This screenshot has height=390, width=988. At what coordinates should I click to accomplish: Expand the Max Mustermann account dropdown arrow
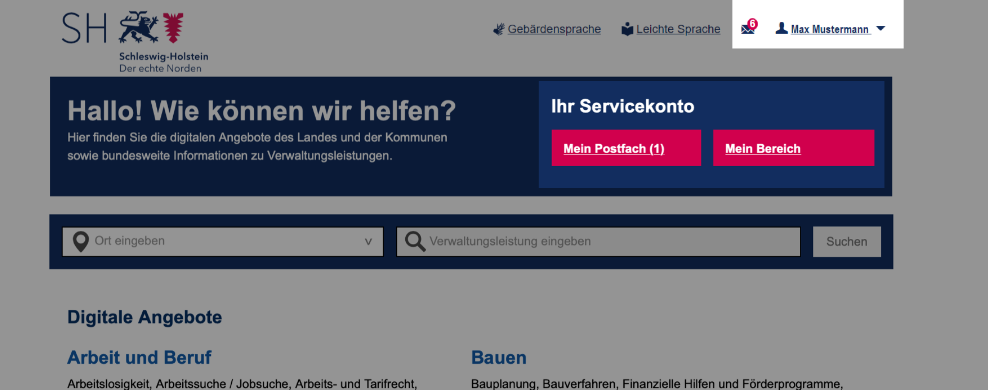[x=881, y=28]
